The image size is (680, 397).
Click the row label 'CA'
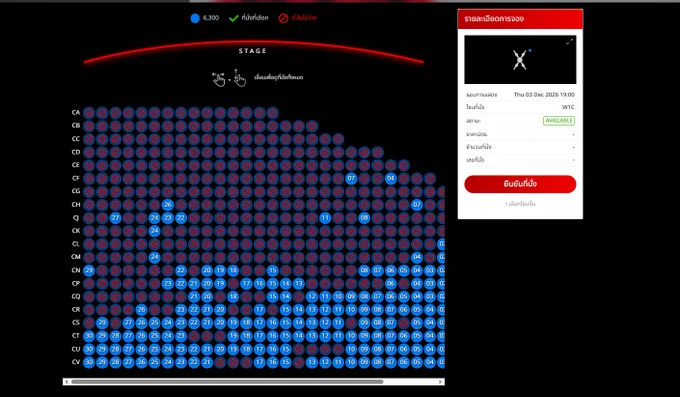tap(76, 112)
